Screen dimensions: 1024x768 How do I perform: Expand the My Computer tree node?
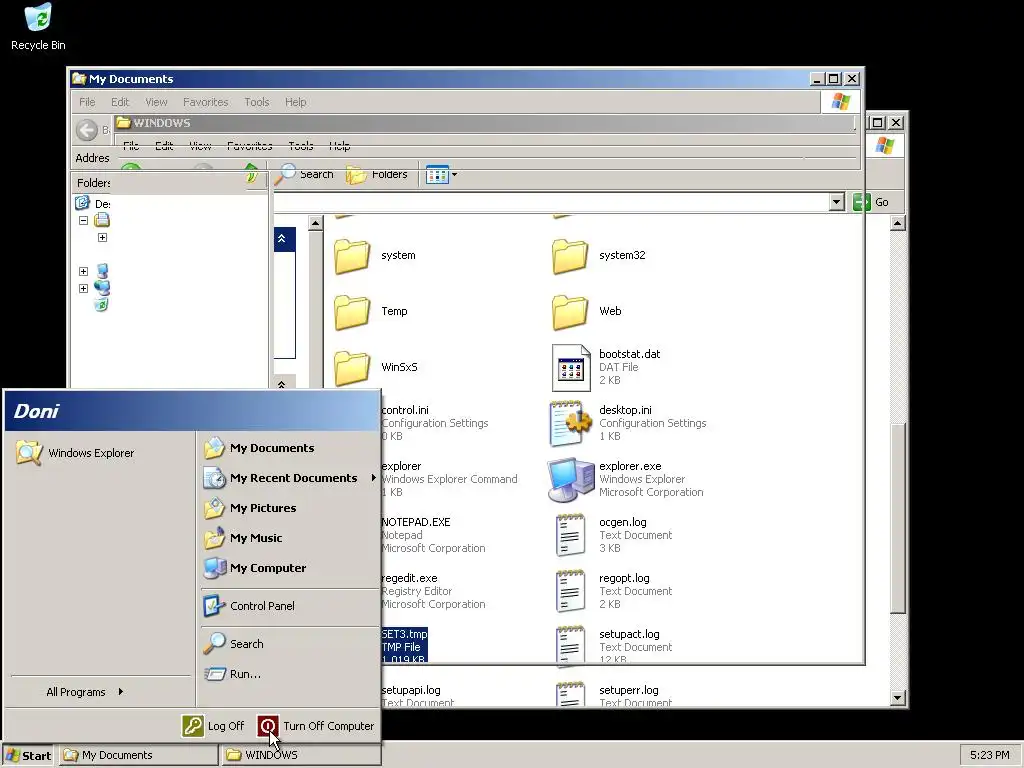[84, 271]
